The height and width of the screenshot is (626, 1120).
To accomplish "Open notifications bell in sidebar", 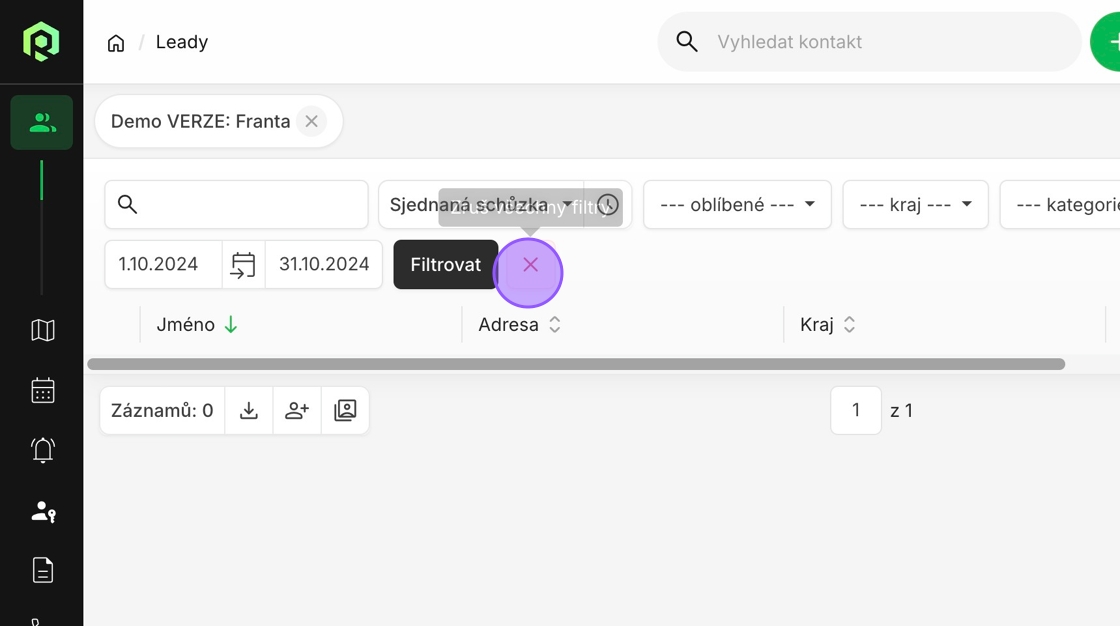I will (42, 451).
